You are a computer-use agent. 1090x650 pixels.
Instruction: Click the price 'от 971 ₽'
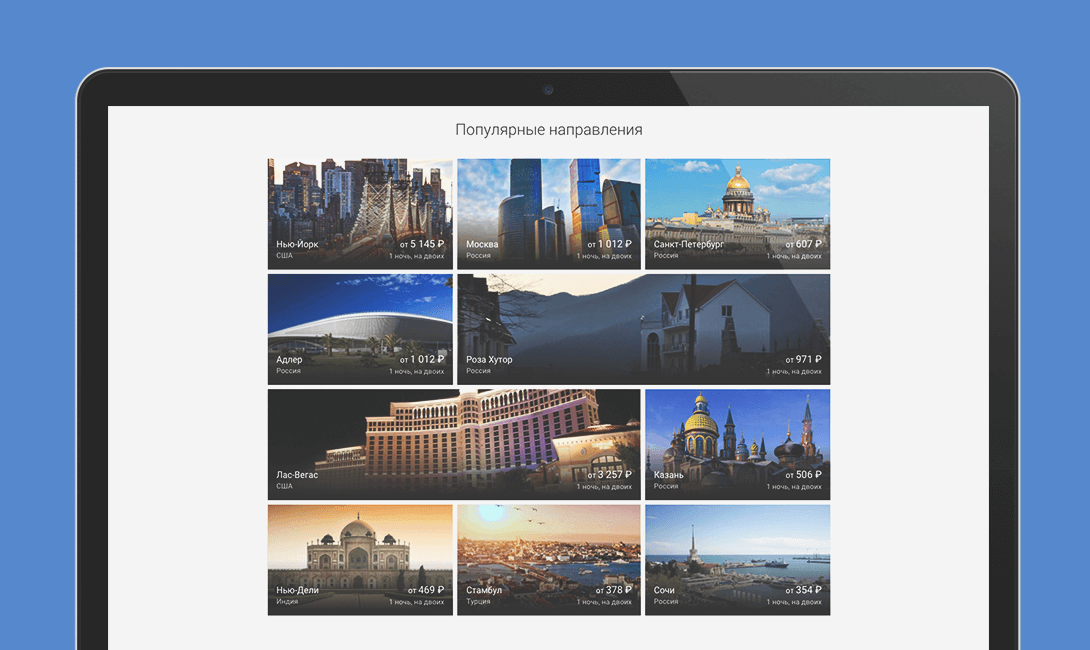click(x=804, y=359)
